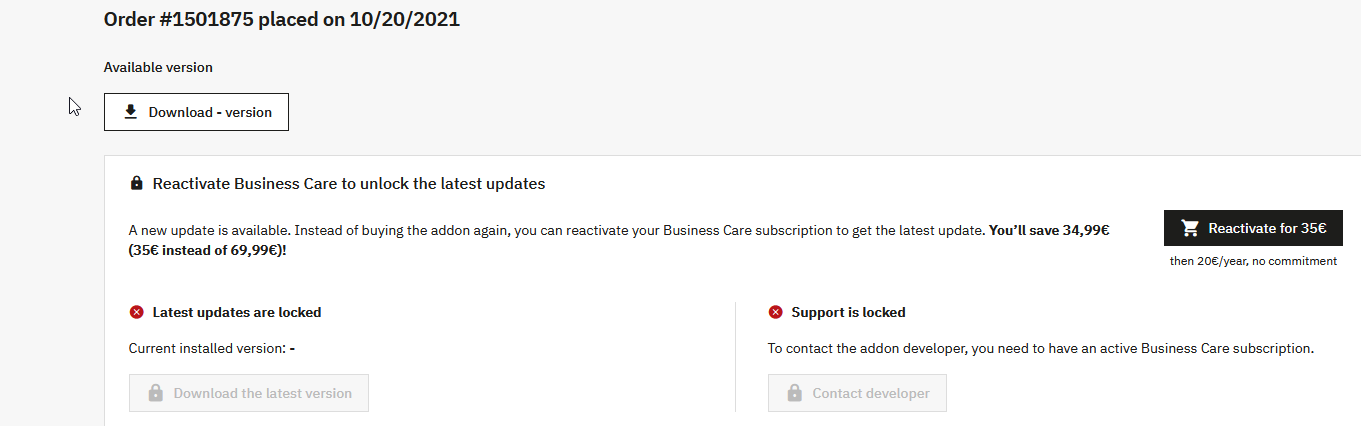Click the padlock icon beside Reactivate Business Care
Viewport: 1361px width, 426px height.
point(137,184)
